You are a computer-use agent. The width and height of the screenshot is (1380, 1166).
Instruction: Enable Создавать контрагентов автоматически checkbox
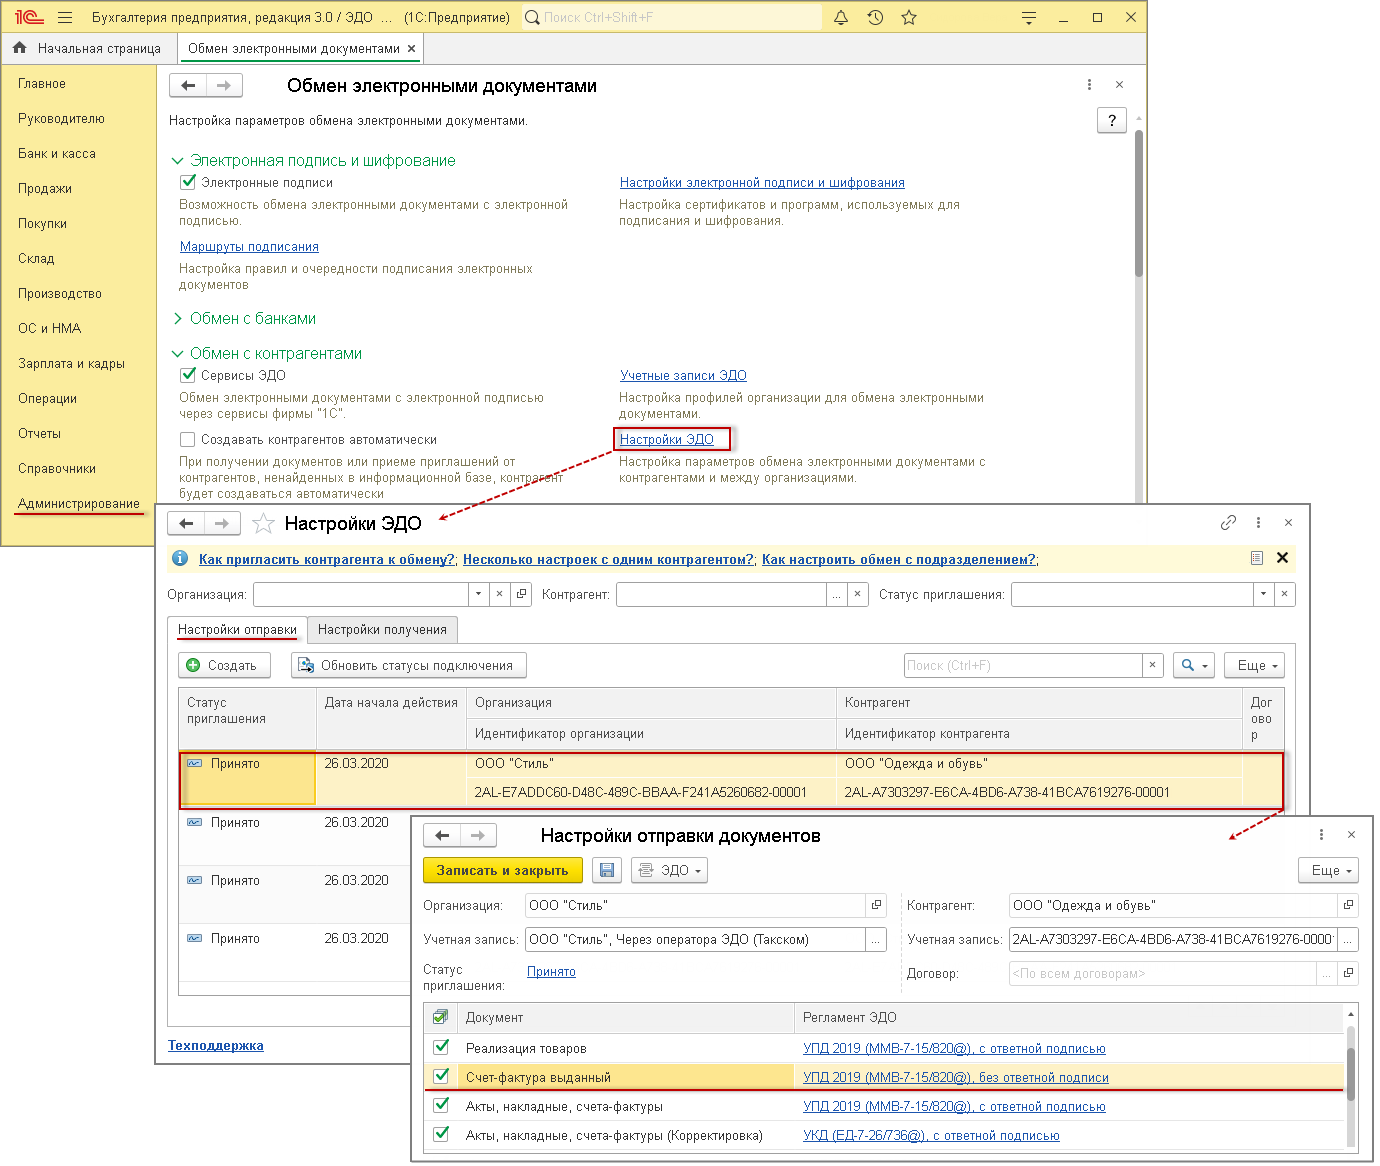pos(187,439)
